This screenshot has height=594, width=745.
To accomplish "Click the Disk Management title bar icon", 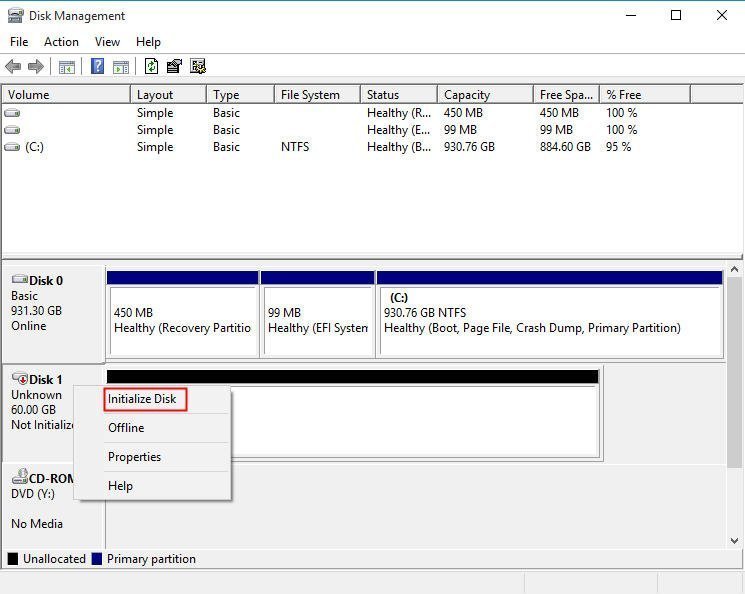I will click(16, 16).
